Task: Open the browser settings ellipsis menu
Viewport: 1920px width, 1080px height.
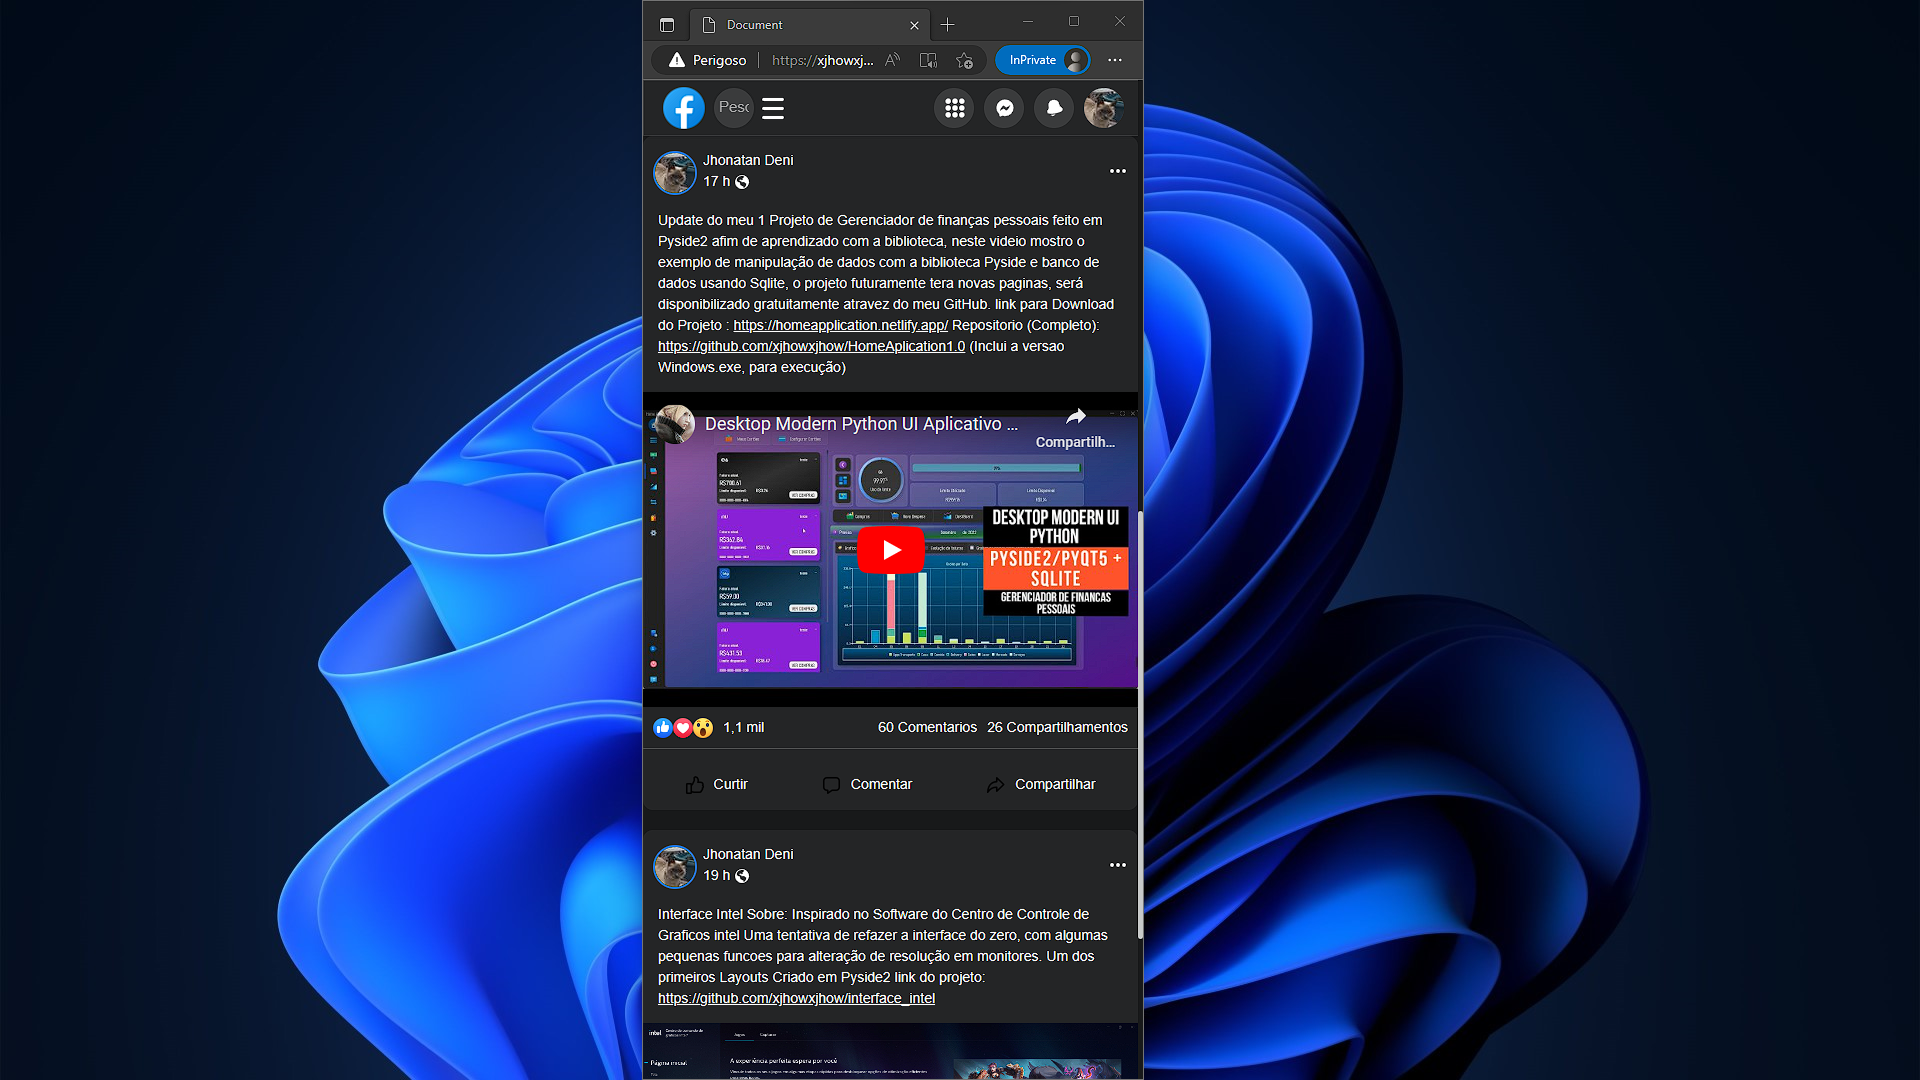Action: [x=1115, y=60]
